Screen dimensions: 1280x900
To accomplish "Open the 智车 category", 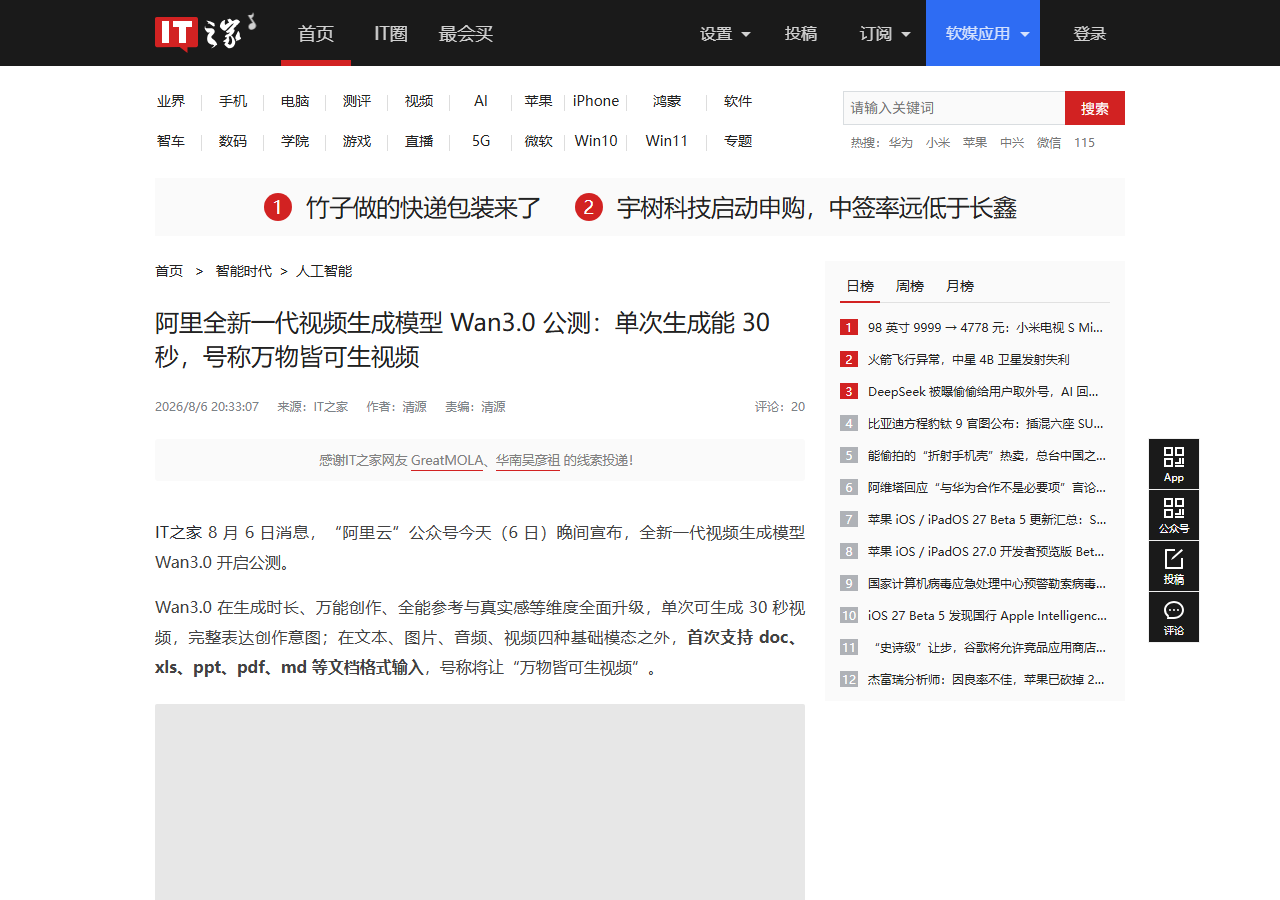I will [171, 141].
